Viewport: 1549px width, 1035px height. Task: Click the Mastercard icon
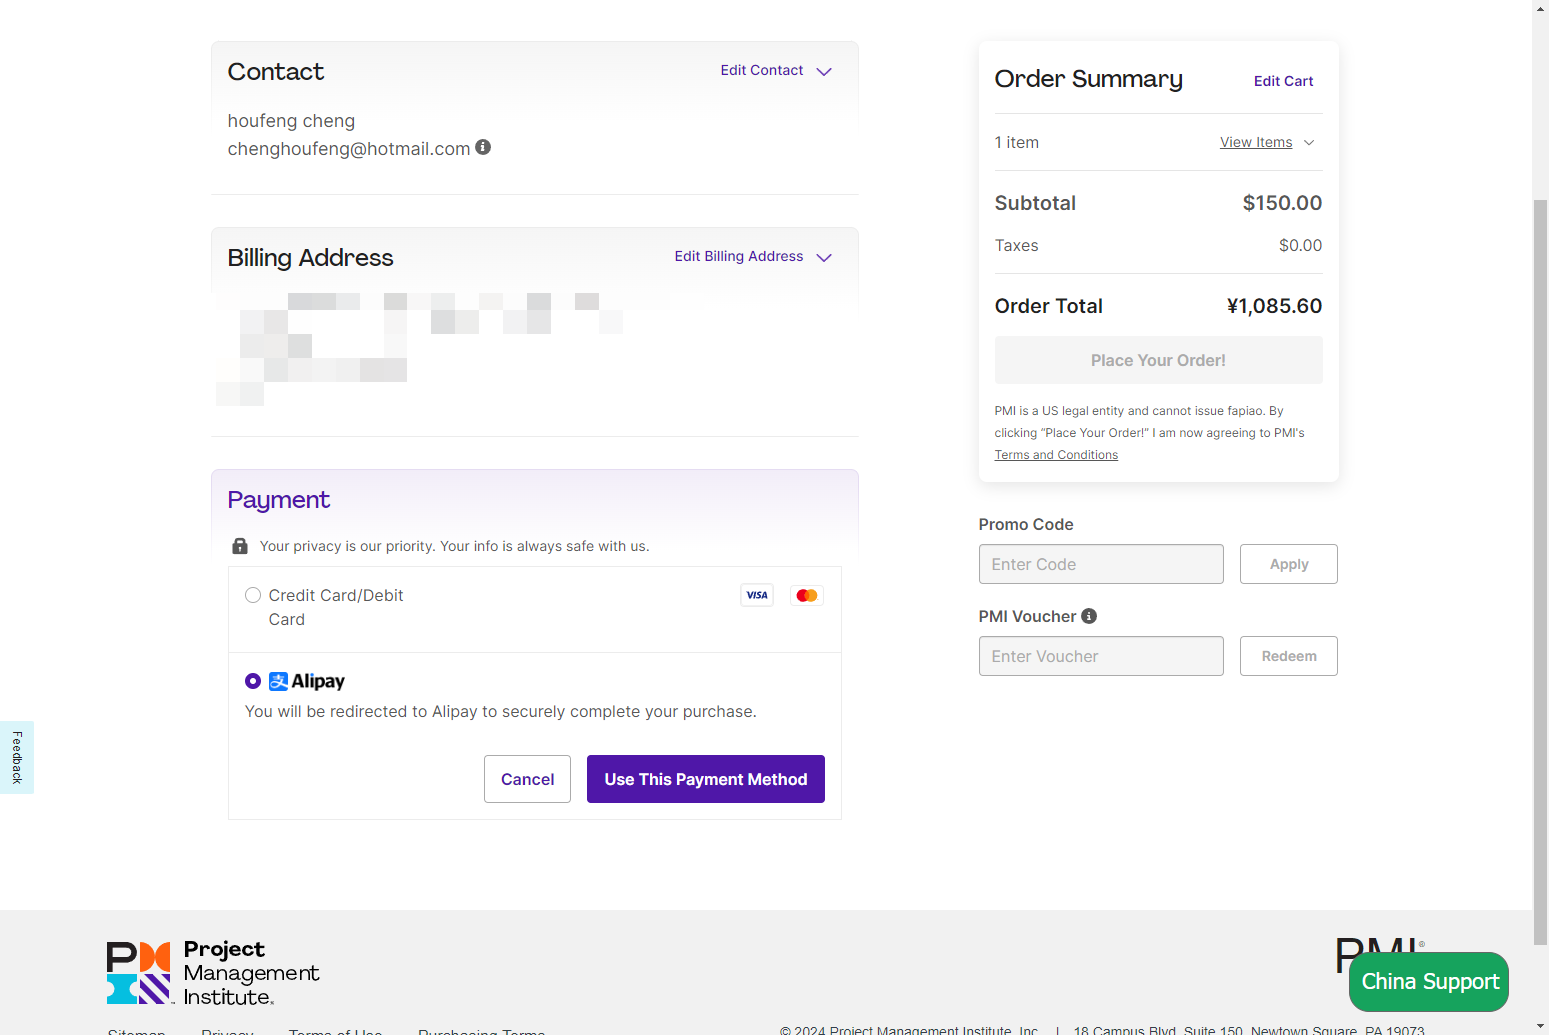tap(807, 595)
